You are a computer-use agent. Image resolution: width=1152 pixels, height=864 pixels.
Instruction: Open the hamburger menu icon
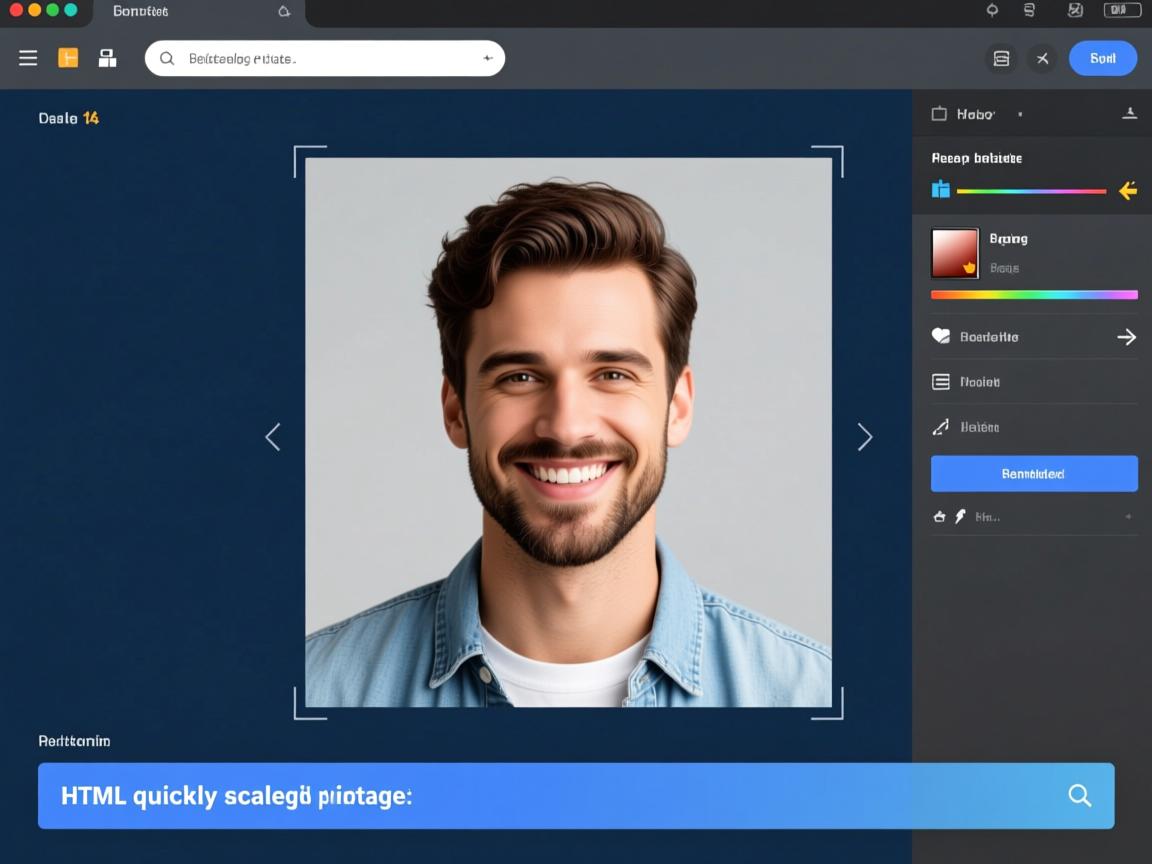point(28,58)
